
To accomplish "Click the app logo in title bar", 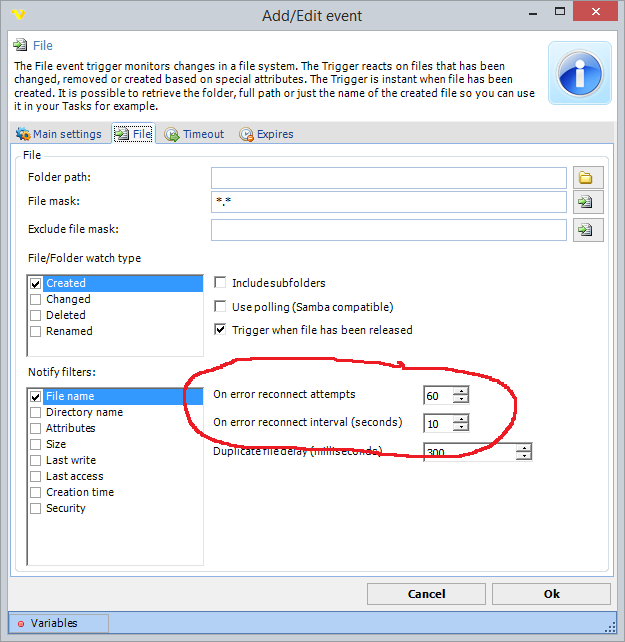I will point(17,15).
